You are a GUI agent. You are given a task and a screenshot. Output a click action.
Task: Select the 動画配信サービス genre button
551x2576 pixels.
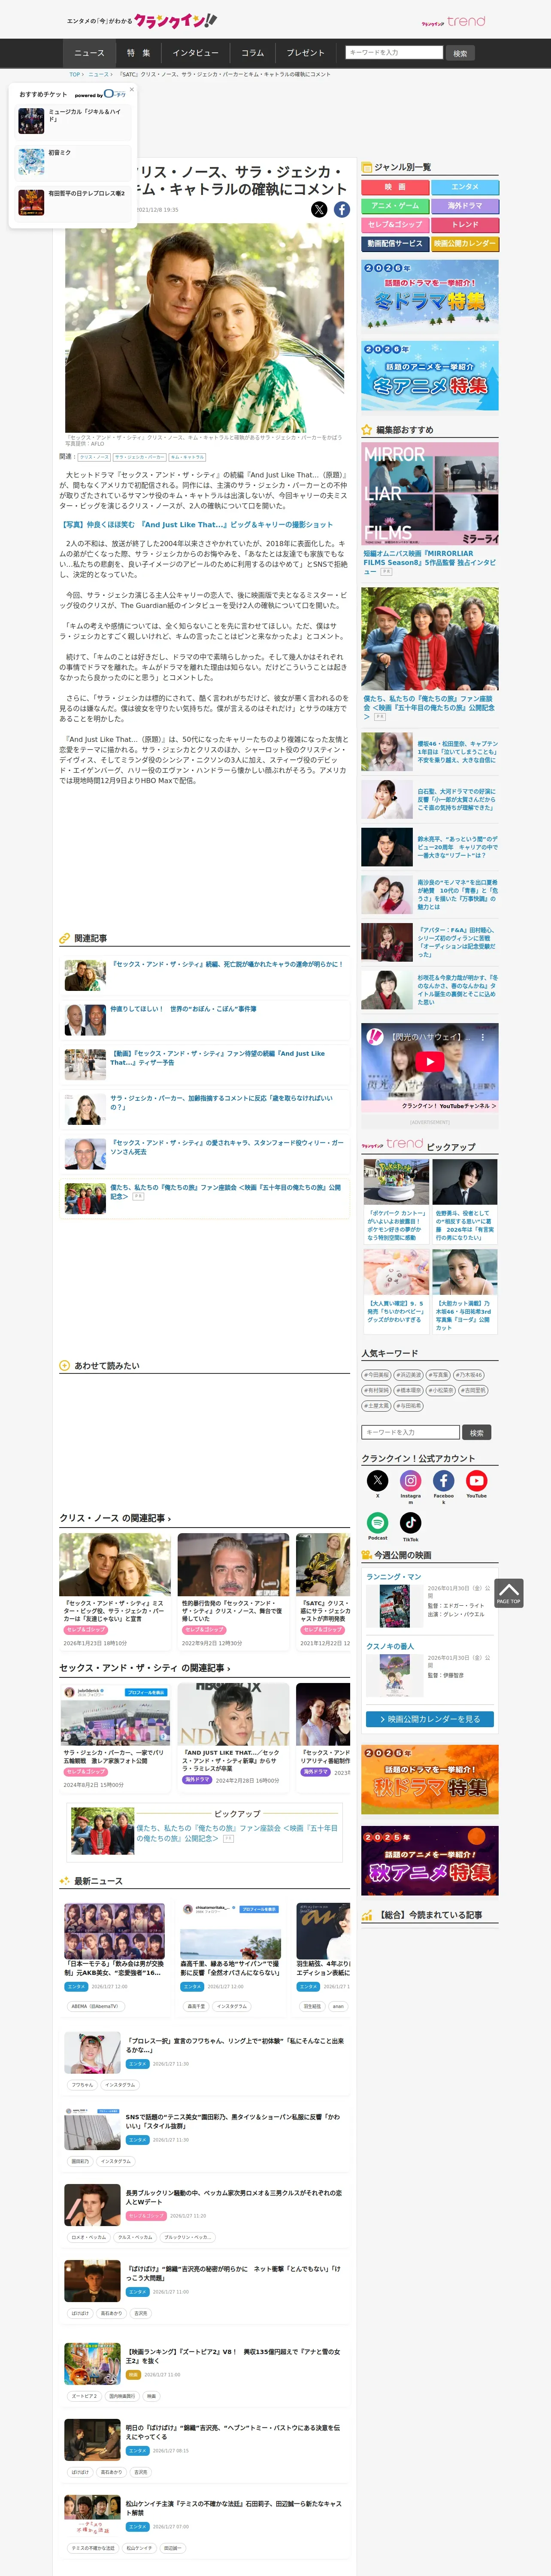click(395, 244)
